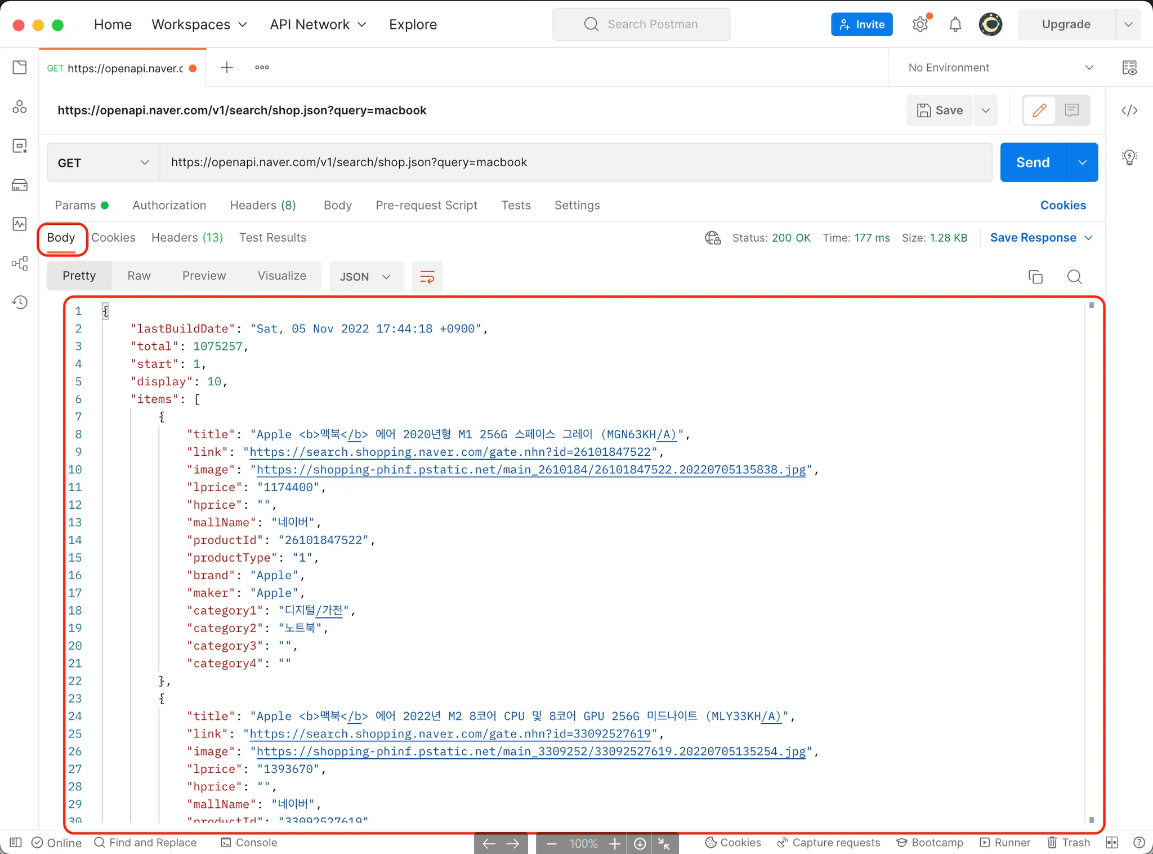Open the Environments sidebar panel

pos(20,146)
